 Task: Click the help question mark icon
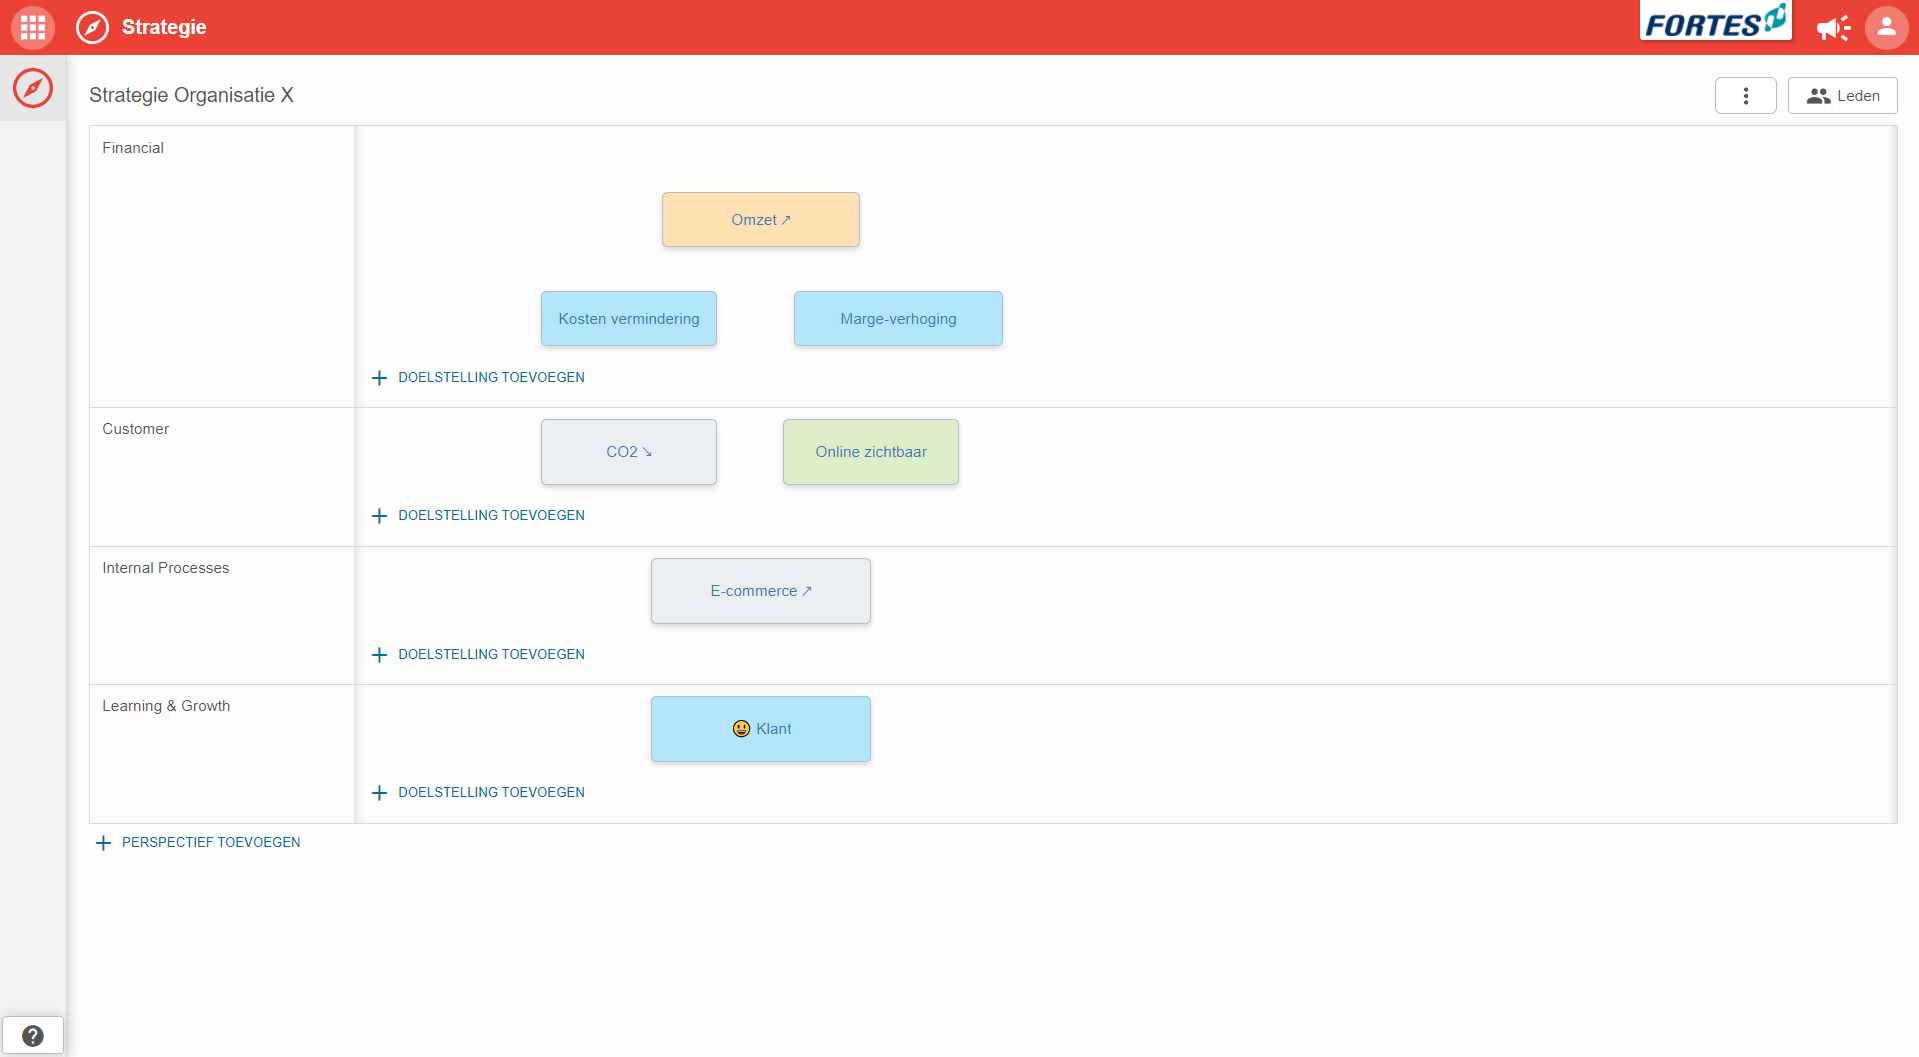(x=33, y=1035)
